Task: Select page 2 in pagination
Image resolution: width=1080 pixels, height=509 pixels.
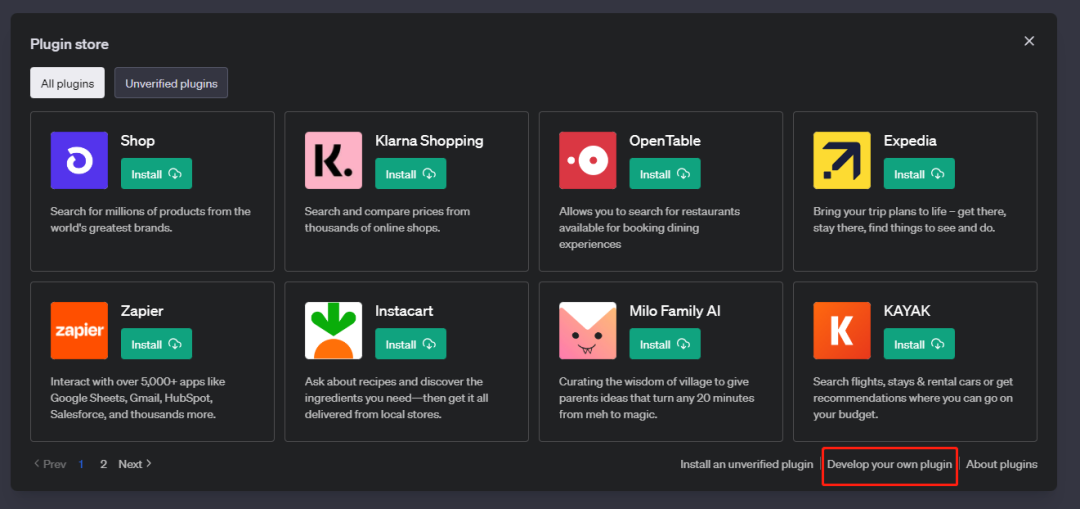Action: click(x=103, y=464)
